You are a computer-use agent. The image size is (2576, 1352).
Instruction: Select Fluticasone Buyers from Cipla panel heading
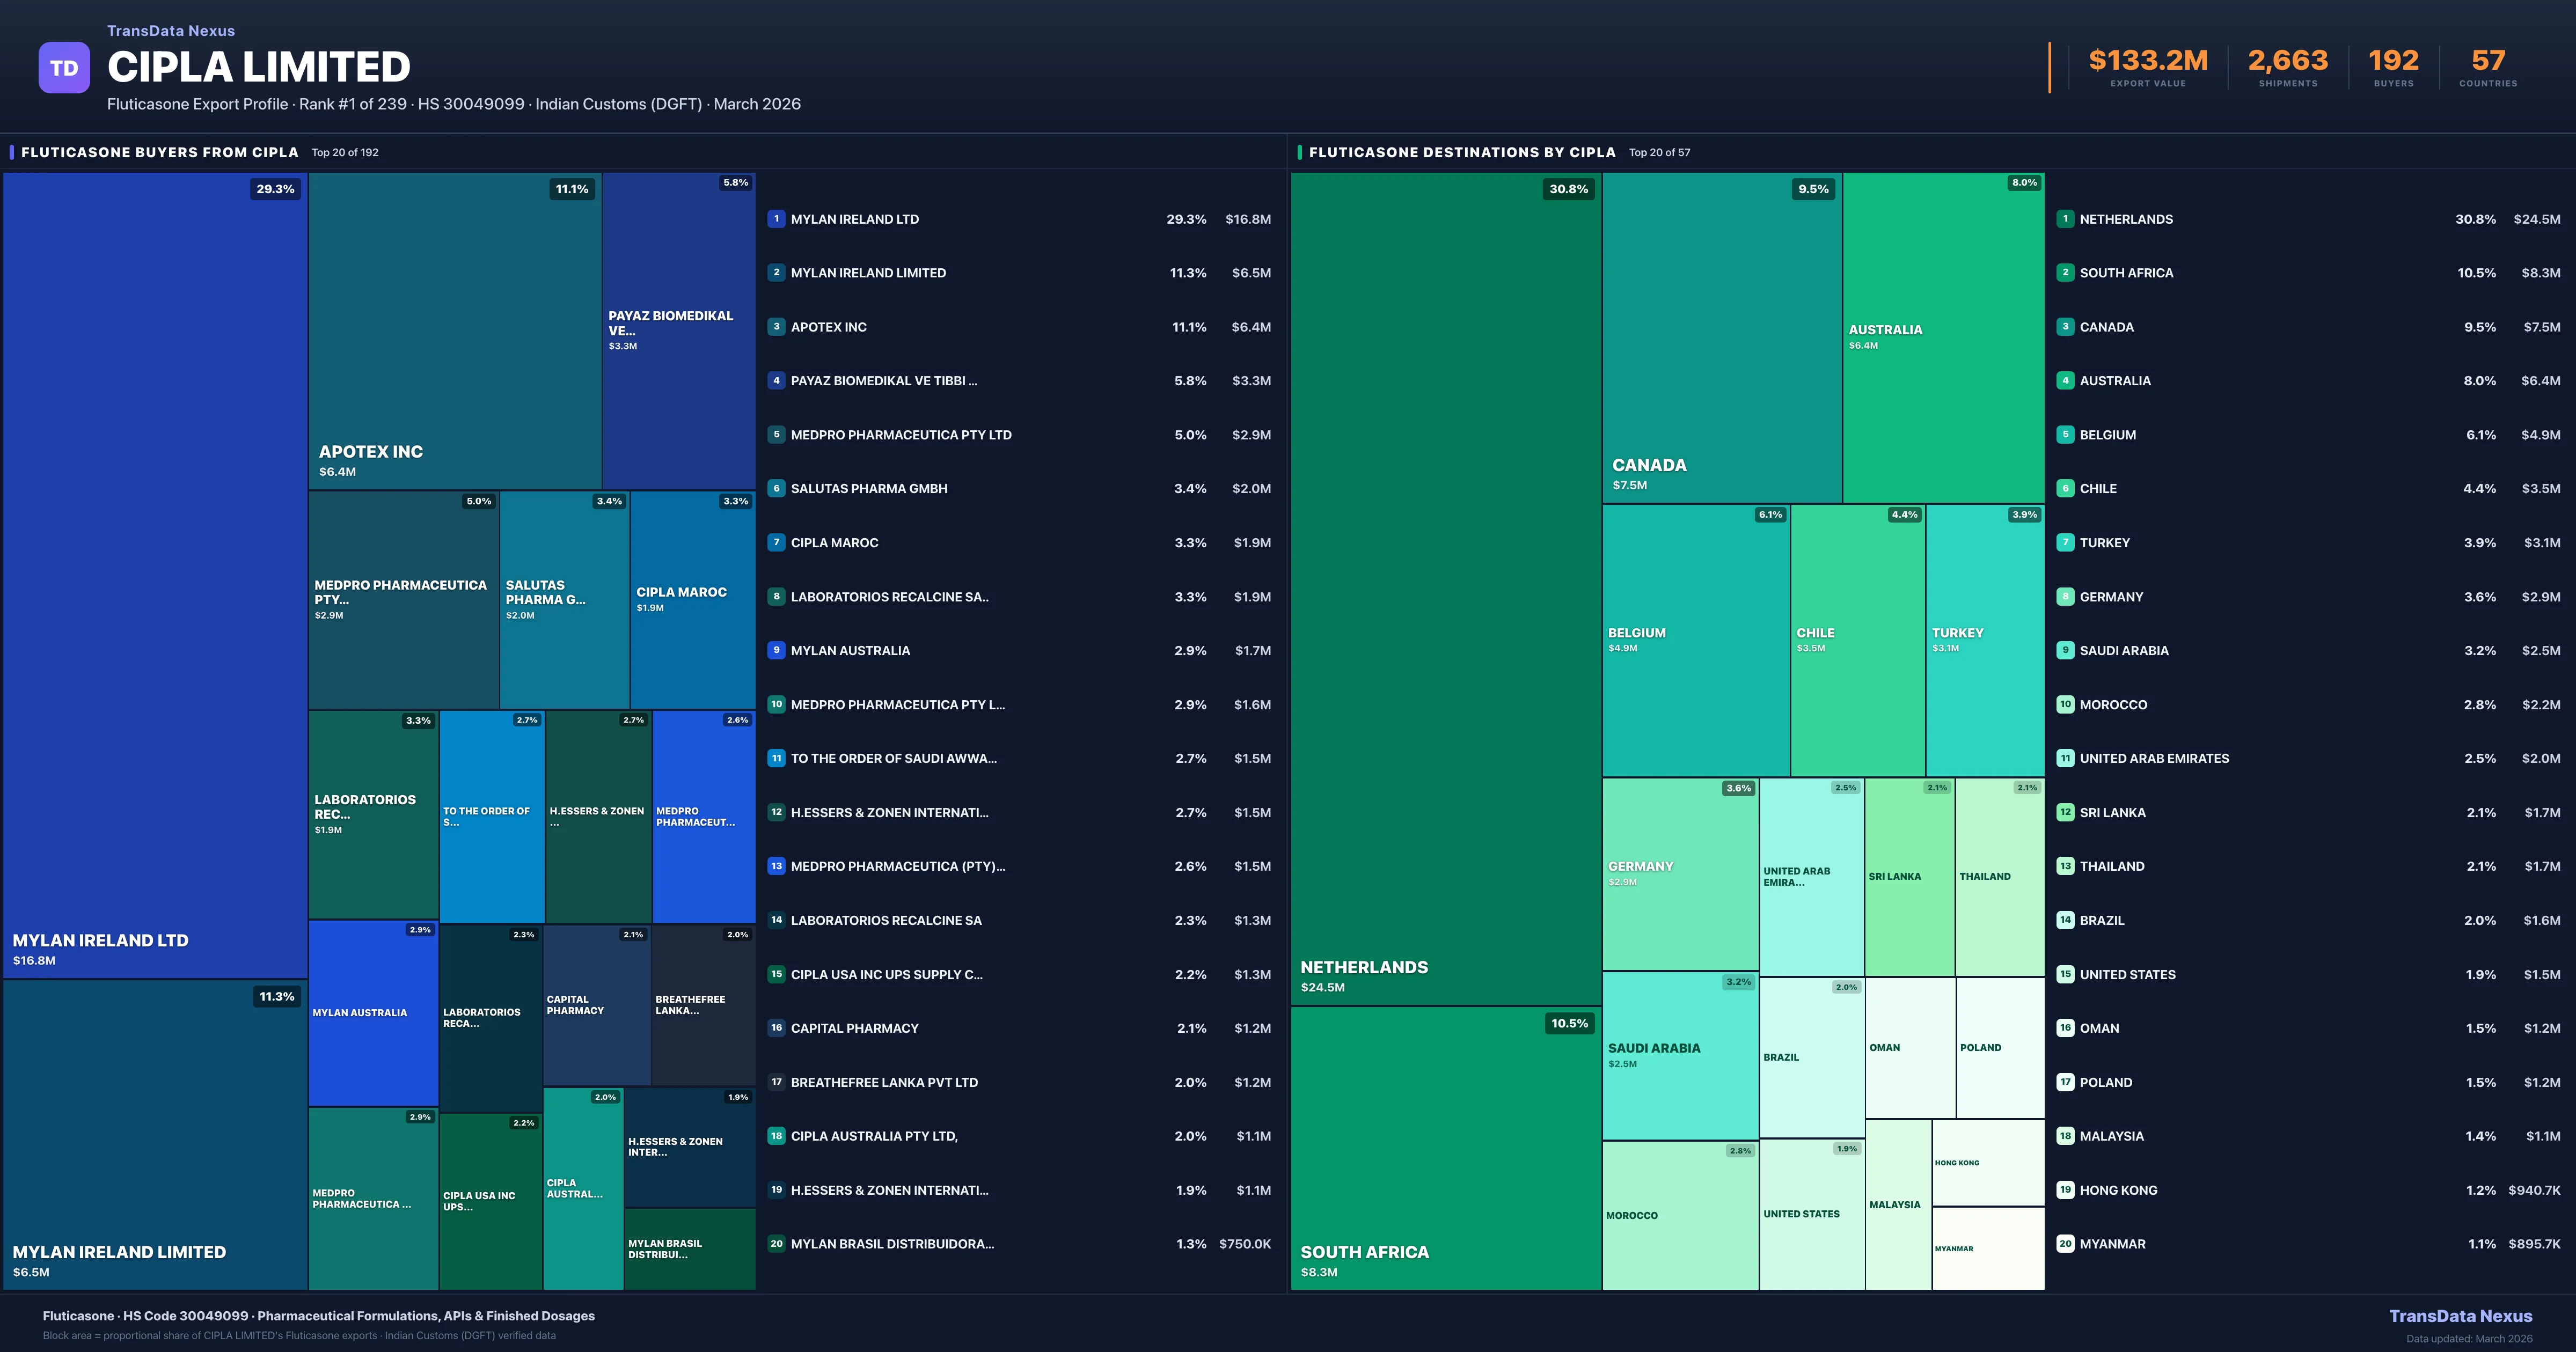point(160,152)
